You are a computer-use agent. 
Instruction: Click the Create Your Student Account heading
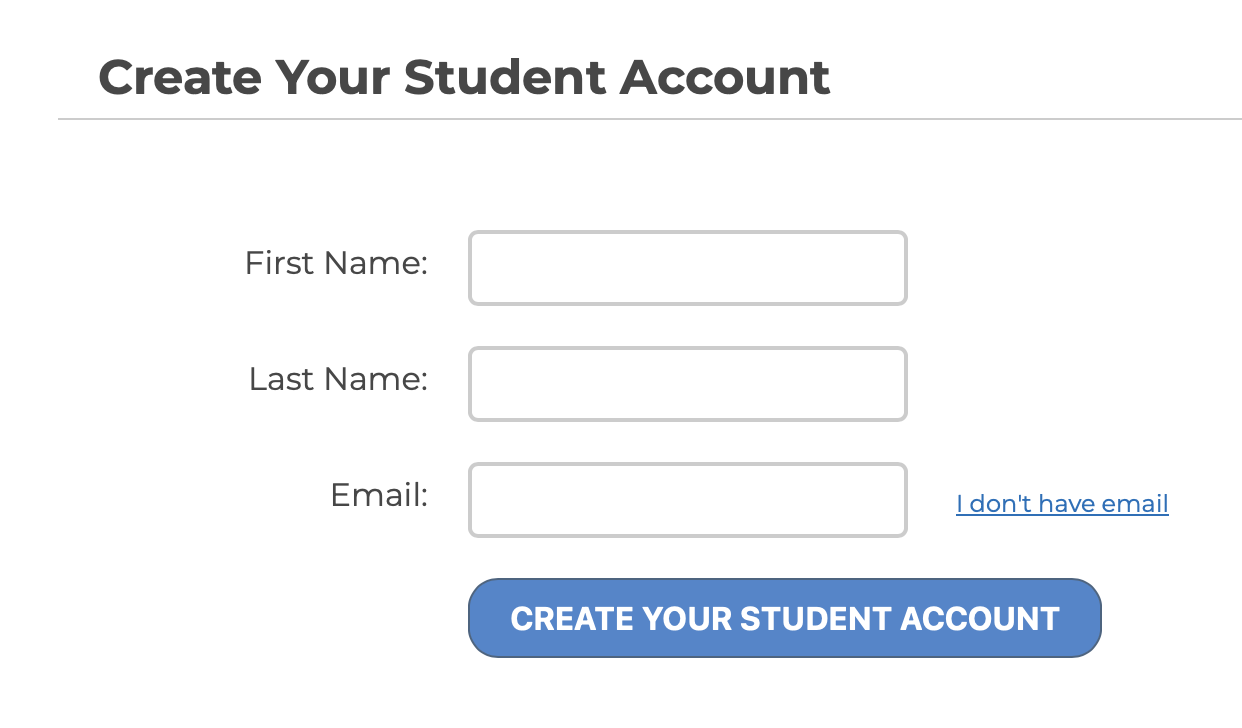(x=464, y=77)
